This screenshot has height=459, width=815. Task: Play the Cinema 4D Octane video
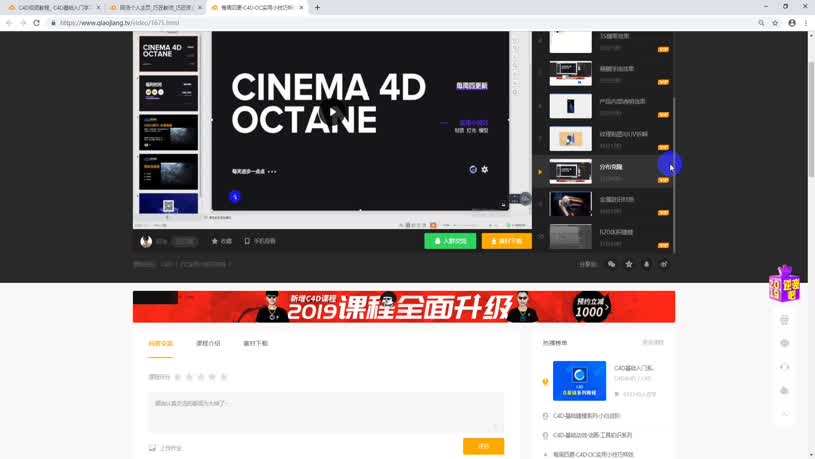click(x=332, y=113)
